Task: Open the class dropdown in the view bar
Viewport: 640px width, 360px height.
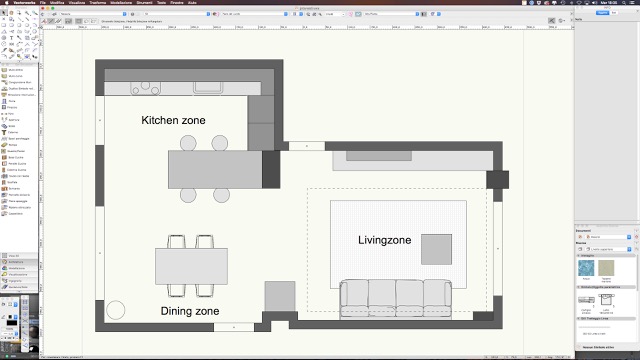Action: pyautogui.click(x=94, y=14)
